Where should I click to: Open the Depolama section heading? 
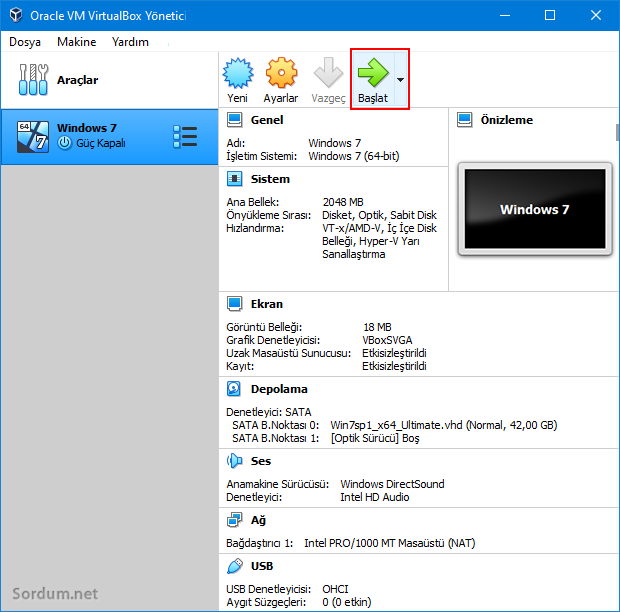click(x=279, y=389)
